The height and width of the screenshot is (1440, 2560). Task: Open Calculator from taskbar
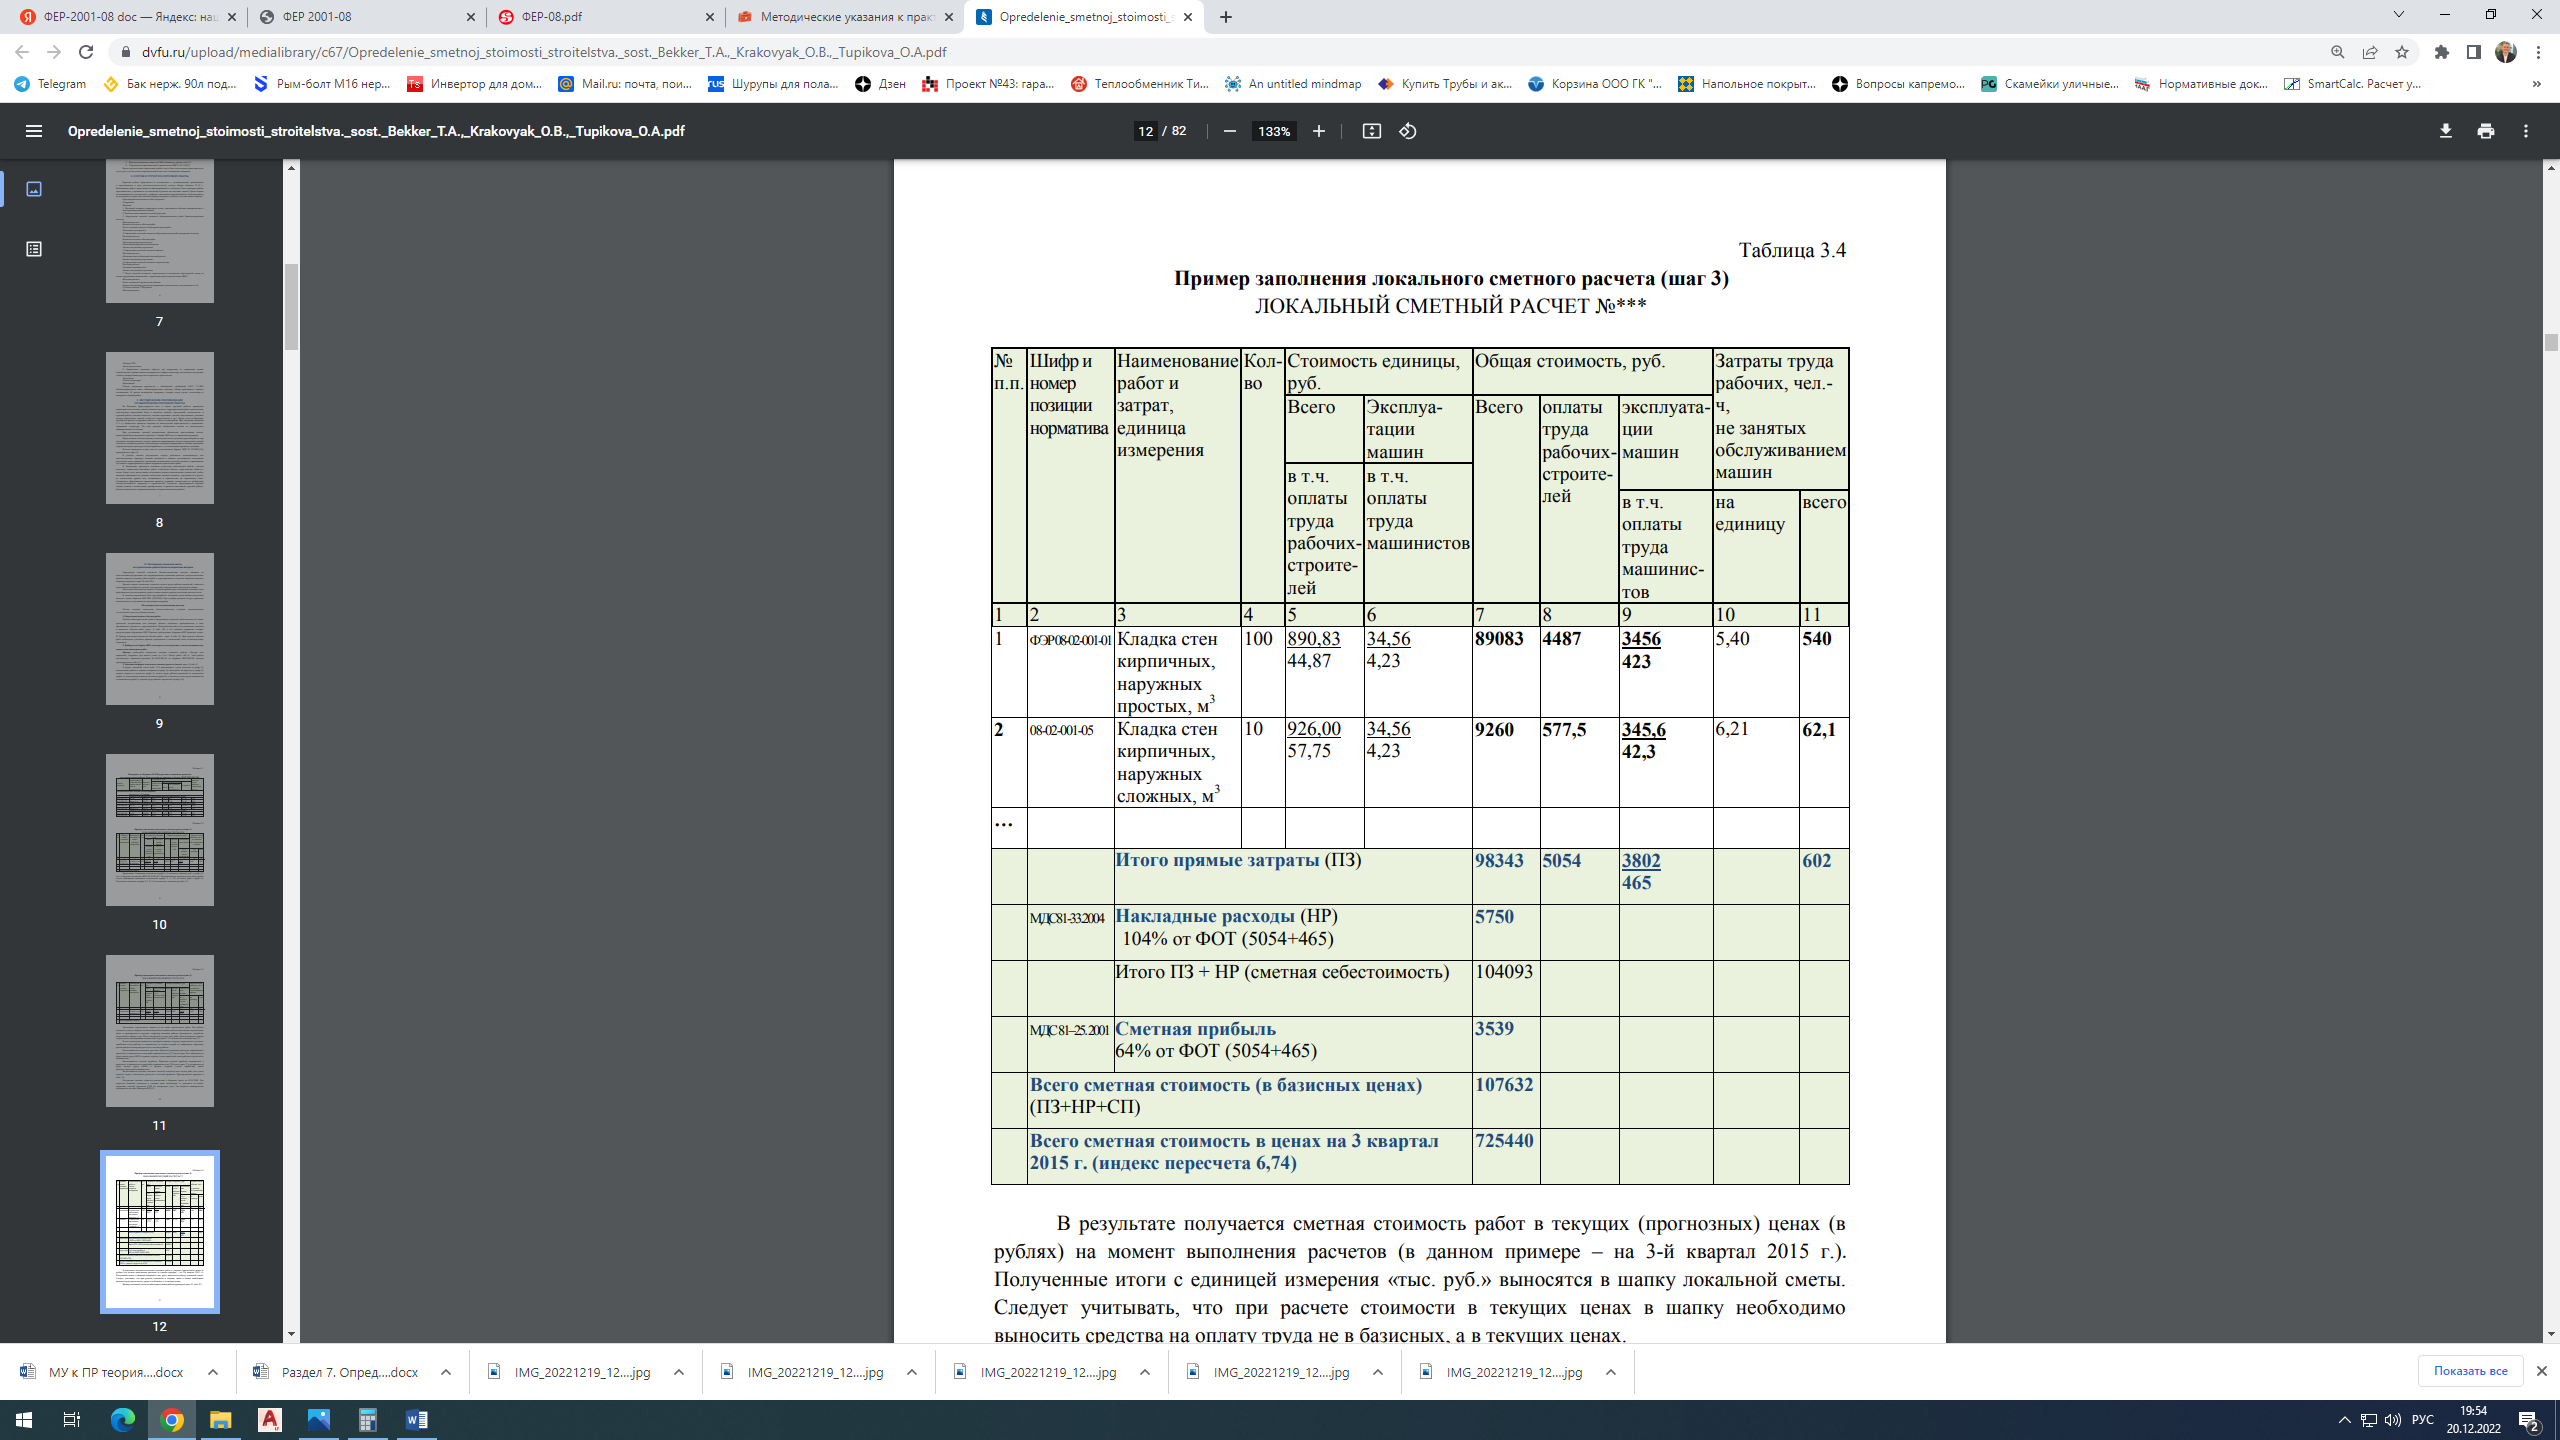(368, 1420)
